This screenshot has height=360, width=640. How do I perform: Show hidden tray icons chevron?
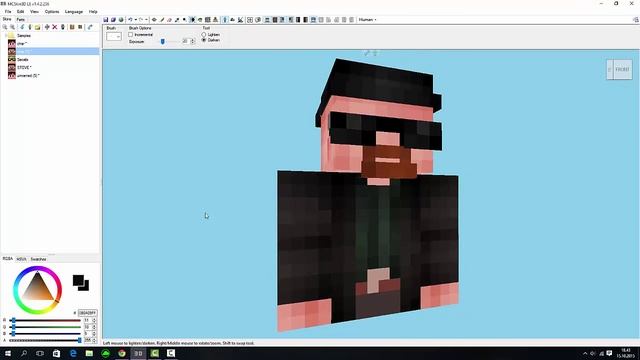(585, 353)
